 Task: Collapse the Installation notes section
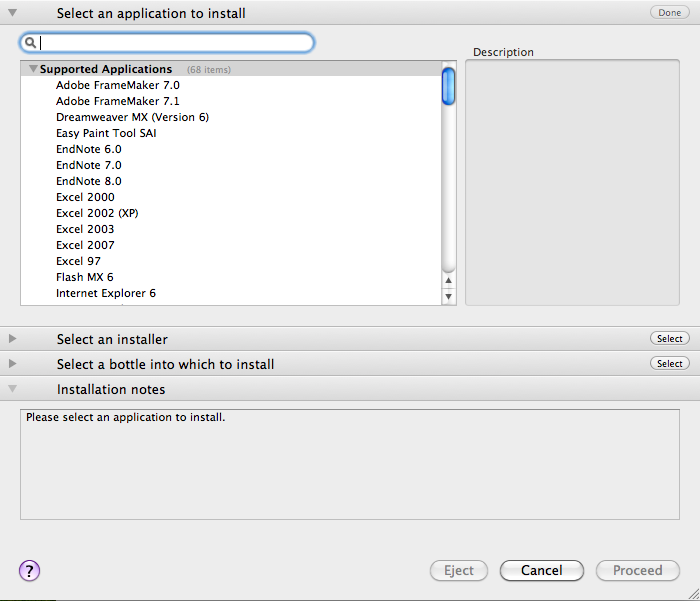12,388
